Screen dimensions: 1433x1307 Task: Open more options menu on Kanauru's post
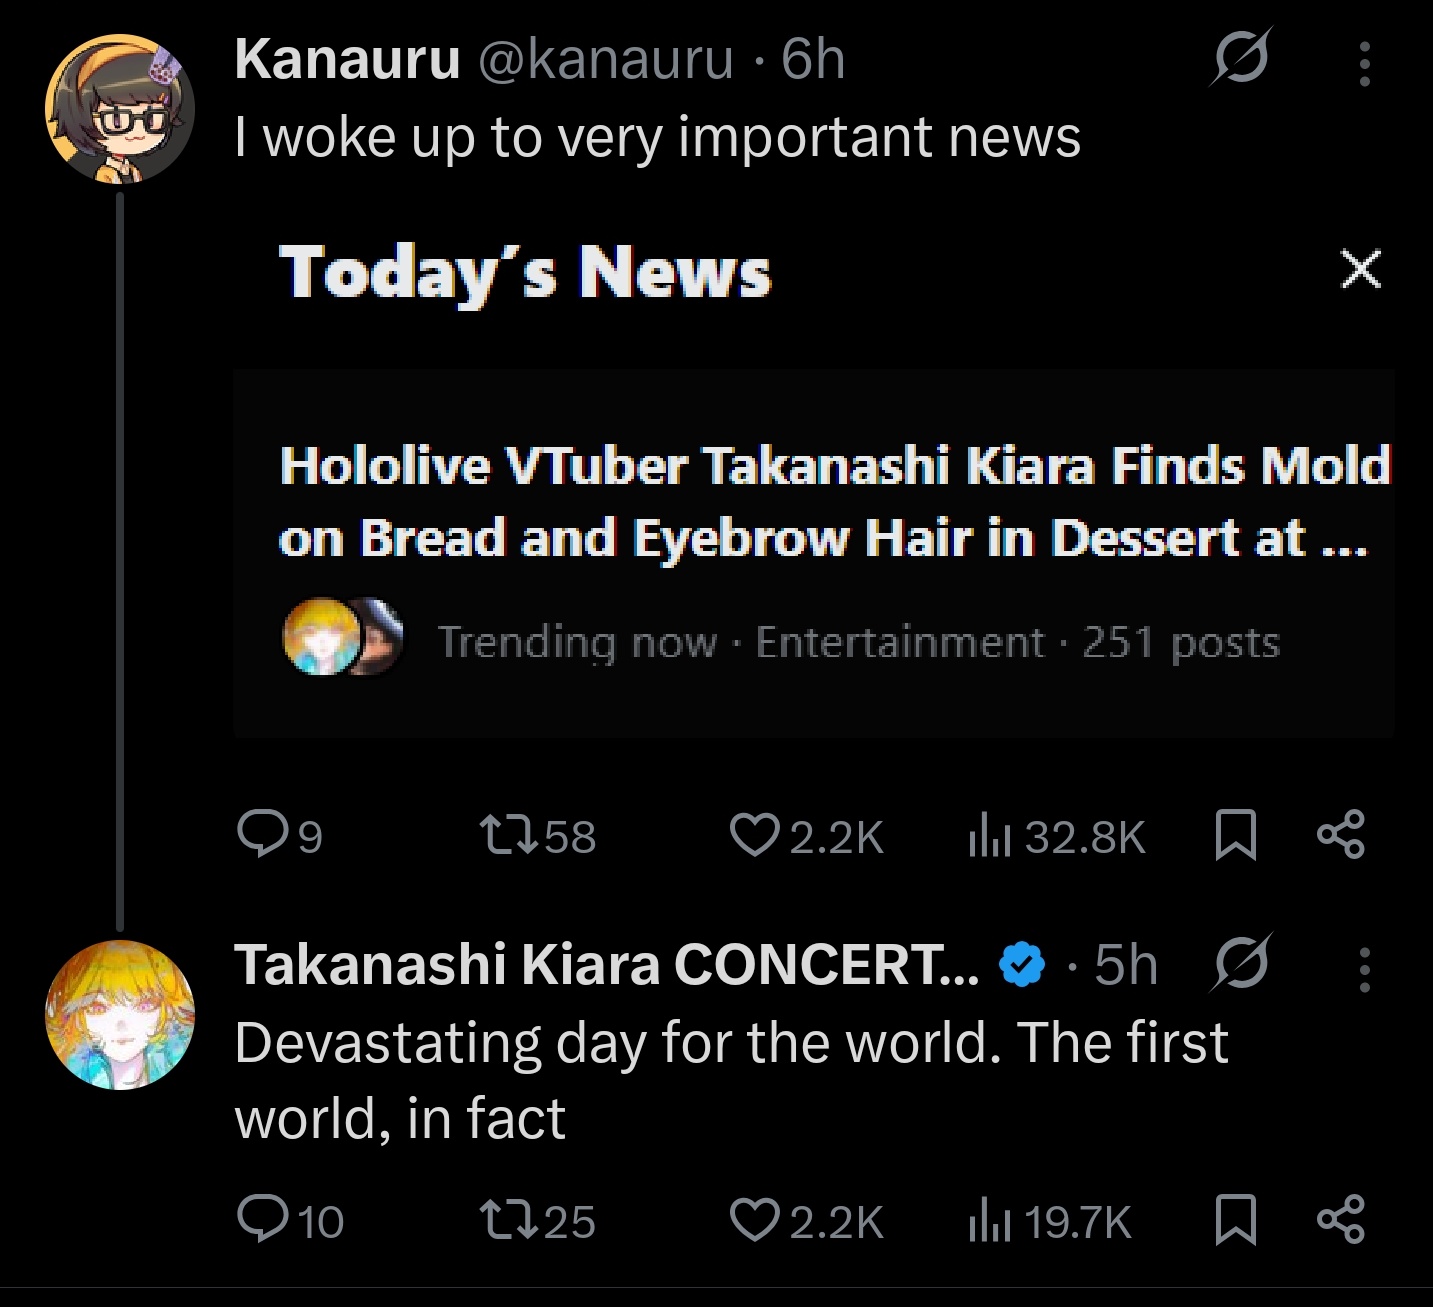click(x=1364, y=63)
